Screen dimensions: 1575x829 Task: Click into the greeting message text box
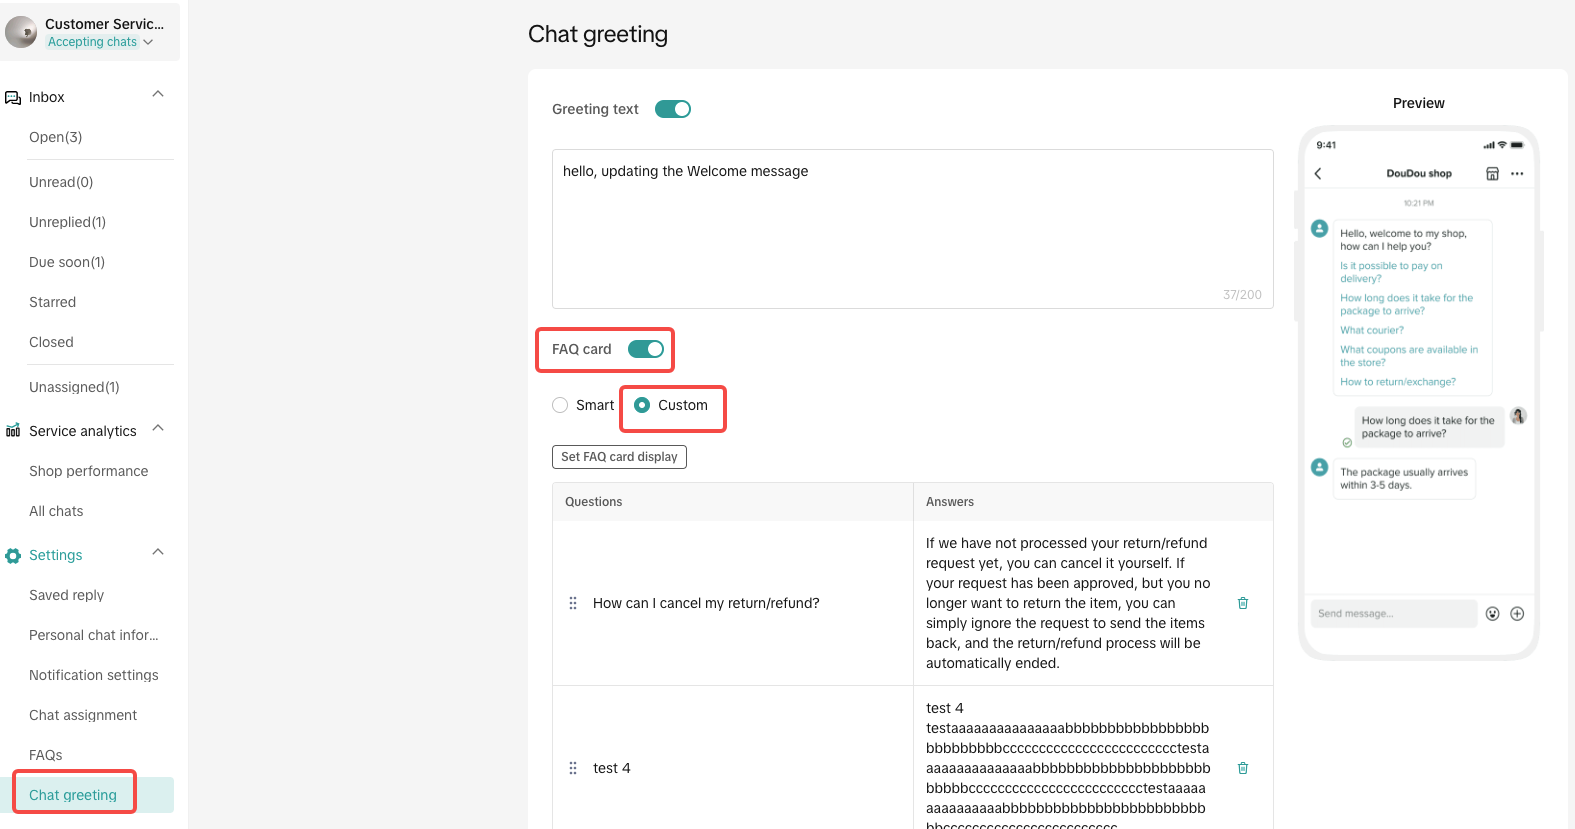912,229
